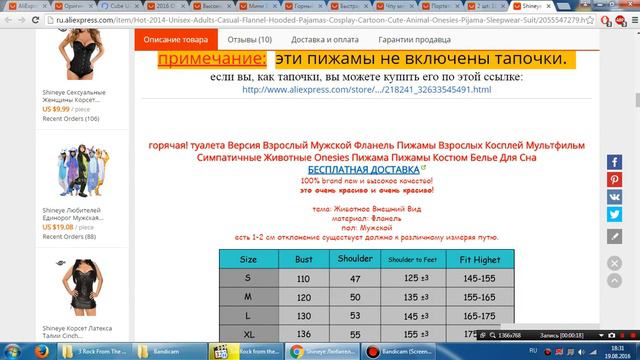Open the 'Гарантии продавца' tab
This screenshot has width=640, height=360.
(415, 40)
